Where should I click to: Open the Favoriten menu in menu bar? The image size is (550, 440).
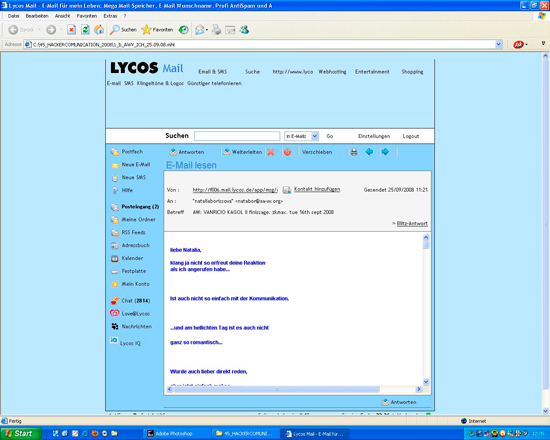point(87,16)
